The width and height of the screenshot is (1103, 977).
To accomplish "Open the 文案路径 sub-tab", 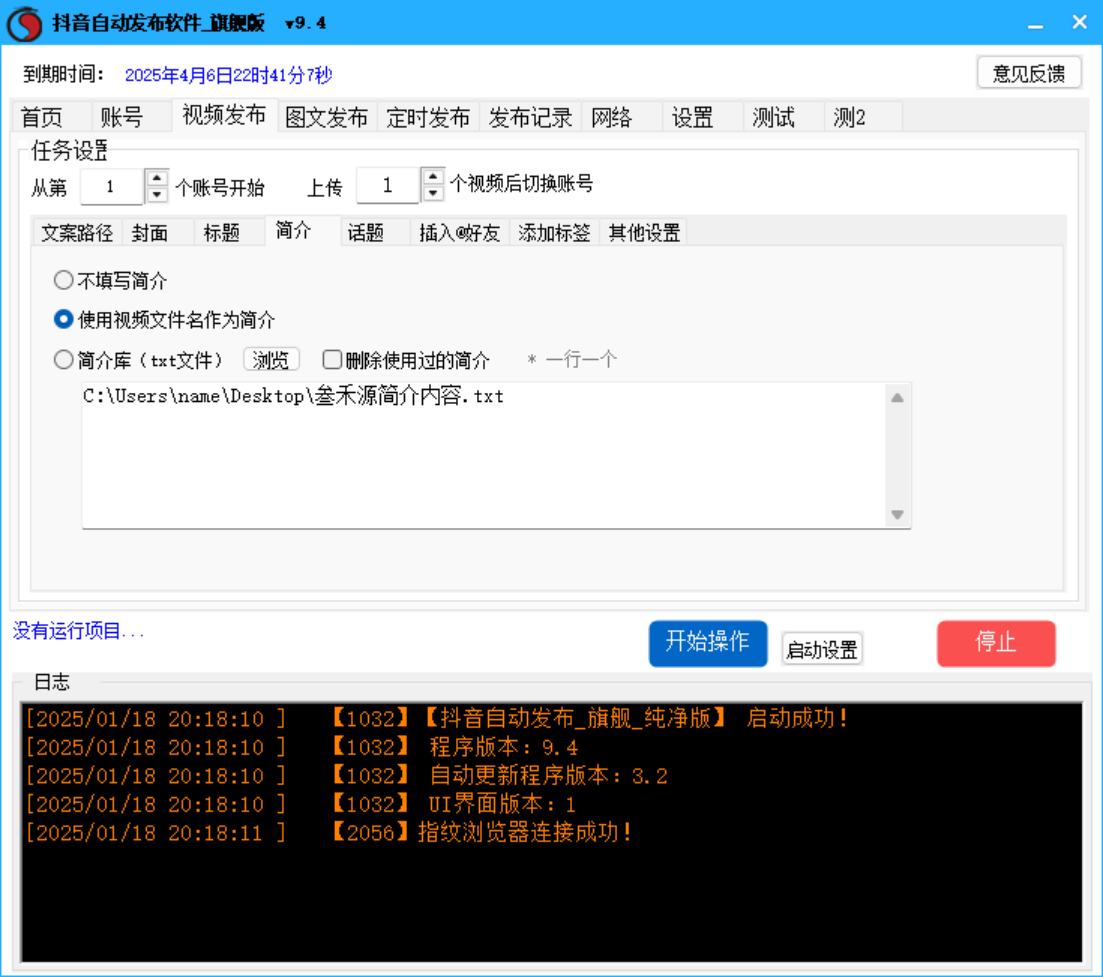I will click(x=77, y=233).
